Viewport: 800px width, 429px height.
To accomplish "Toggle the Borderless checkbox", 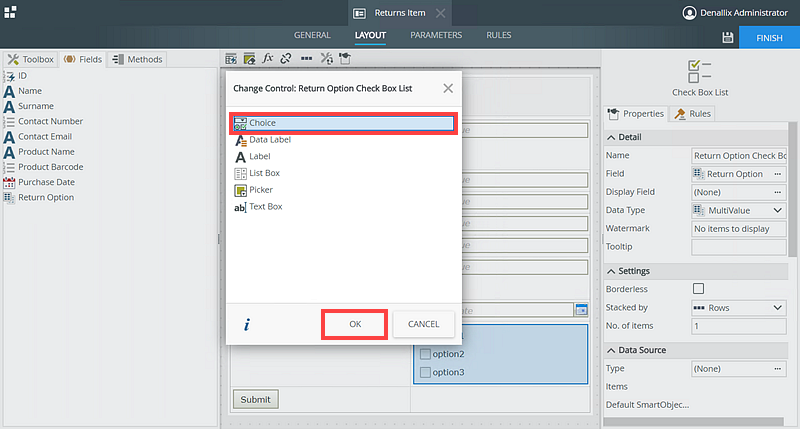I will coord(698,289).
